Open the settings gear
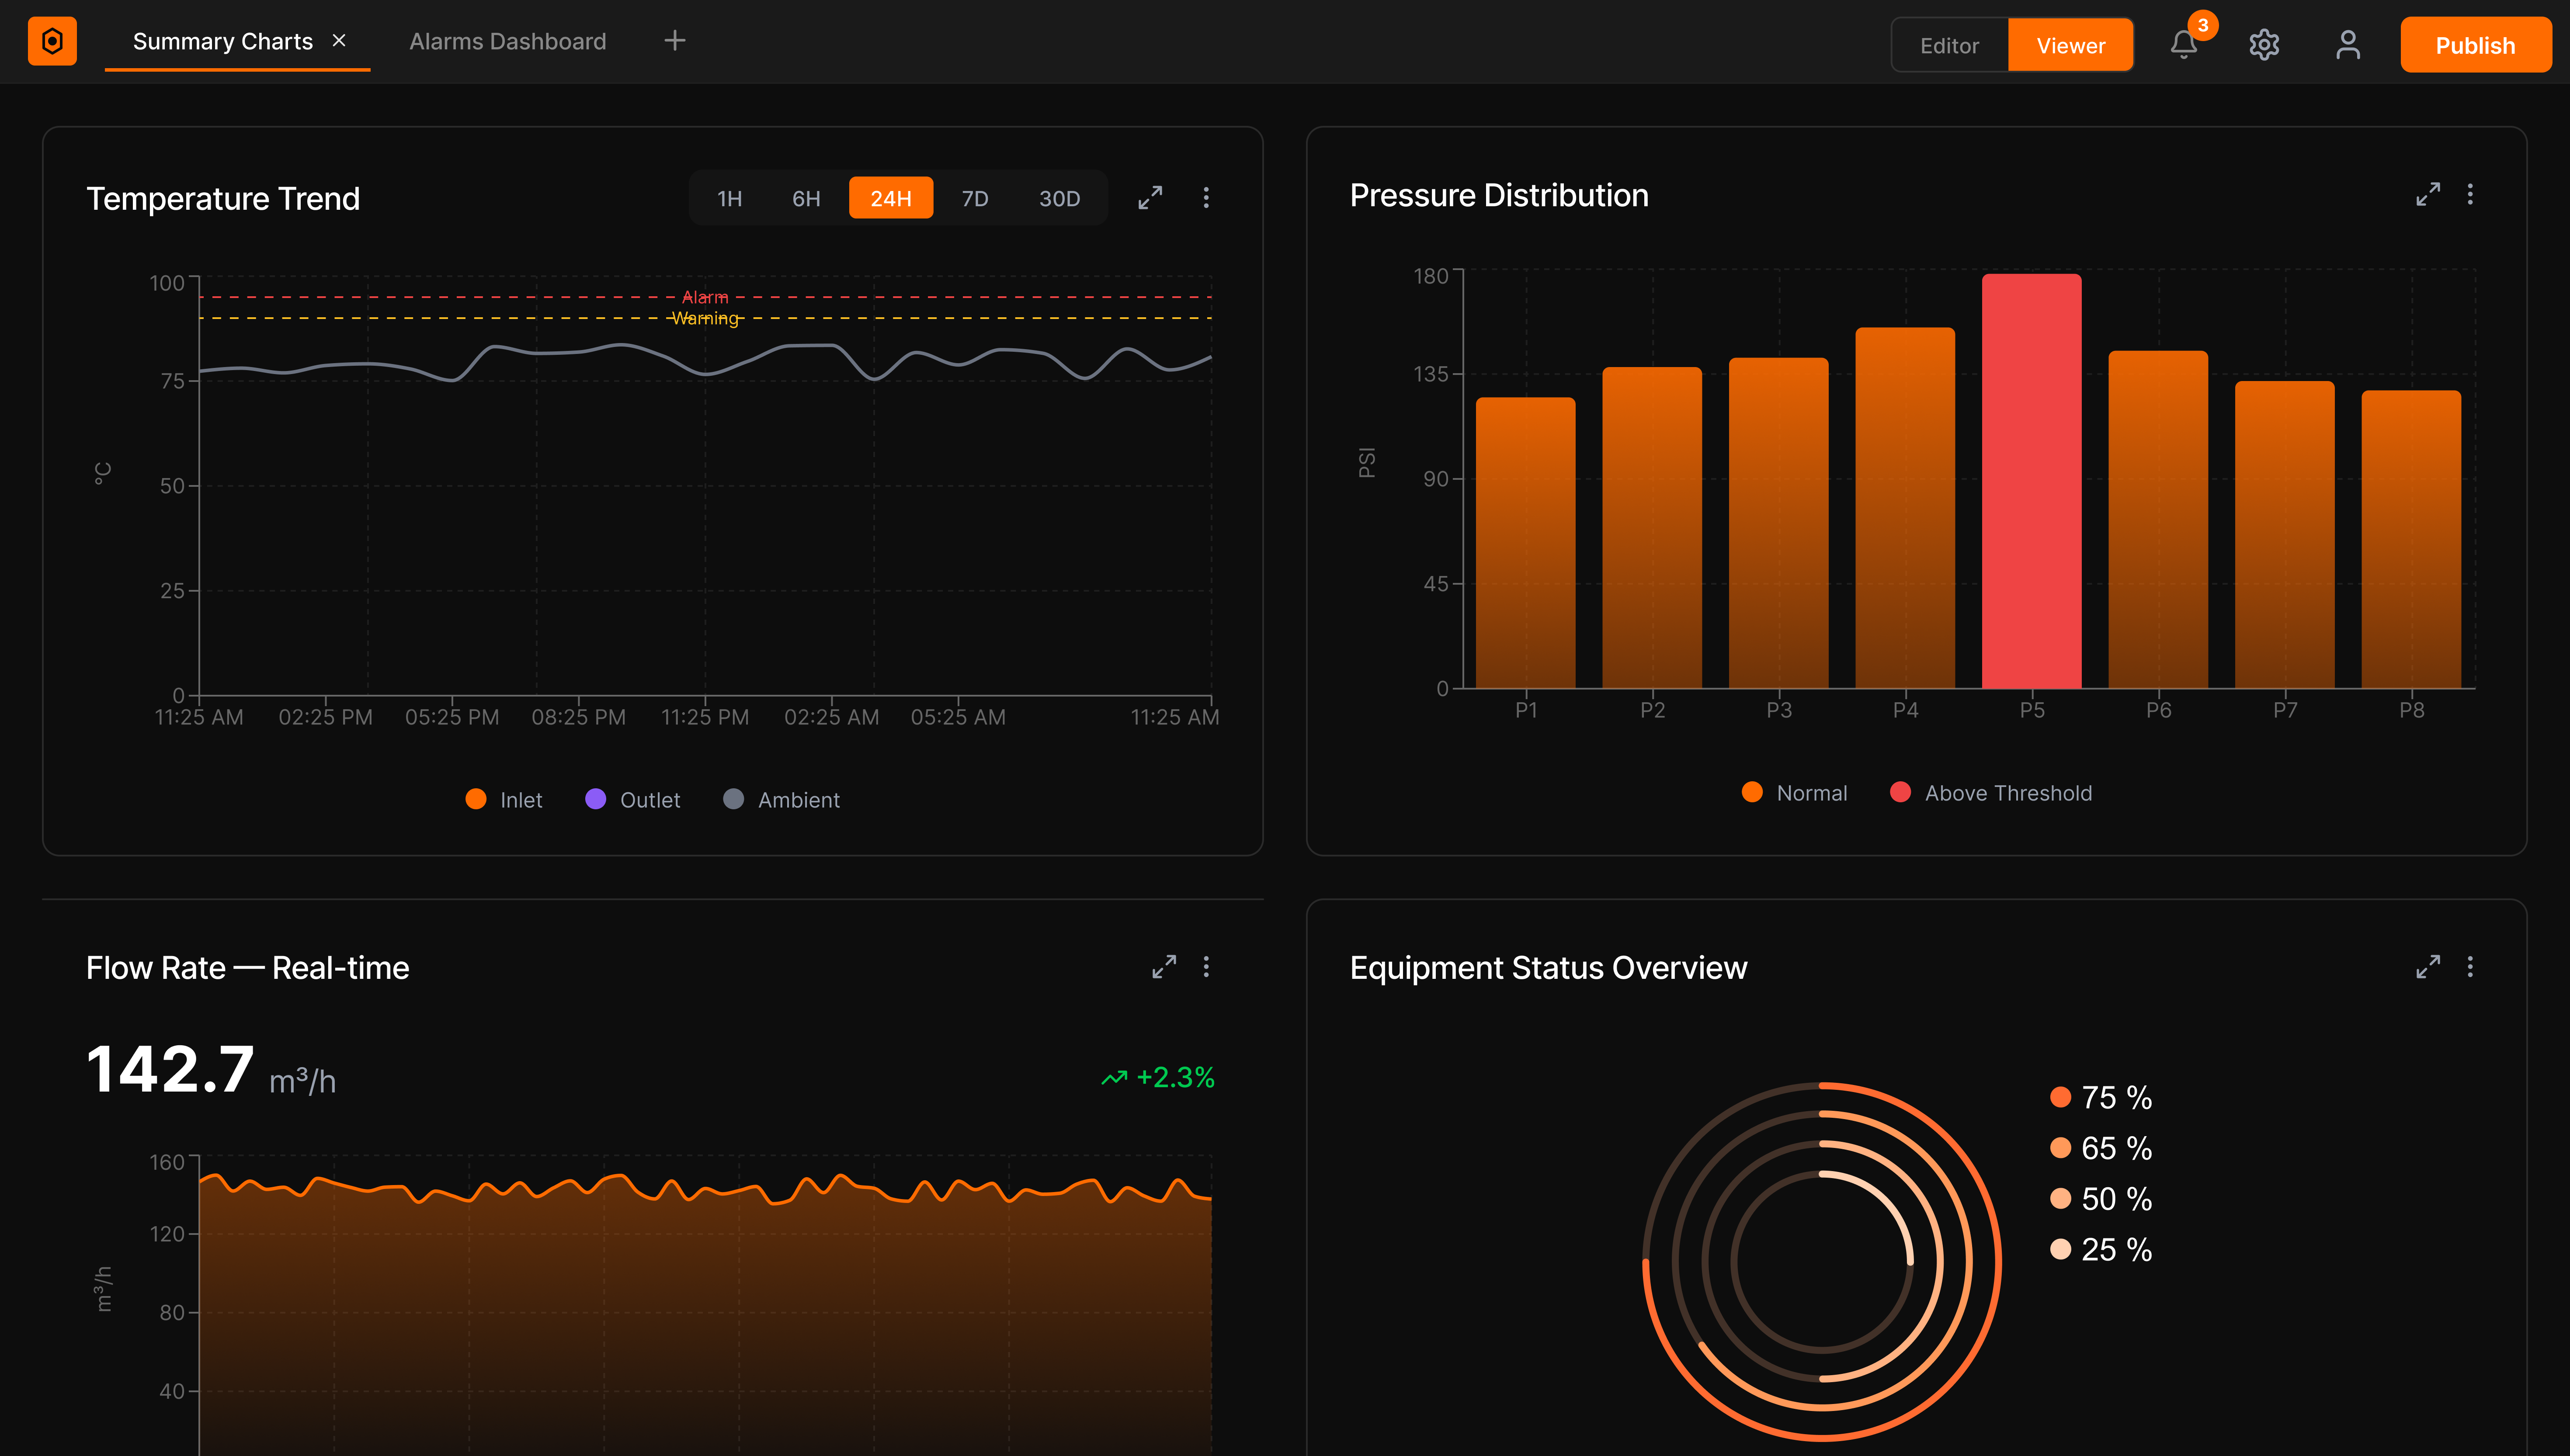Screen dimensions: 2570x1456 [x=2264, y=45]
